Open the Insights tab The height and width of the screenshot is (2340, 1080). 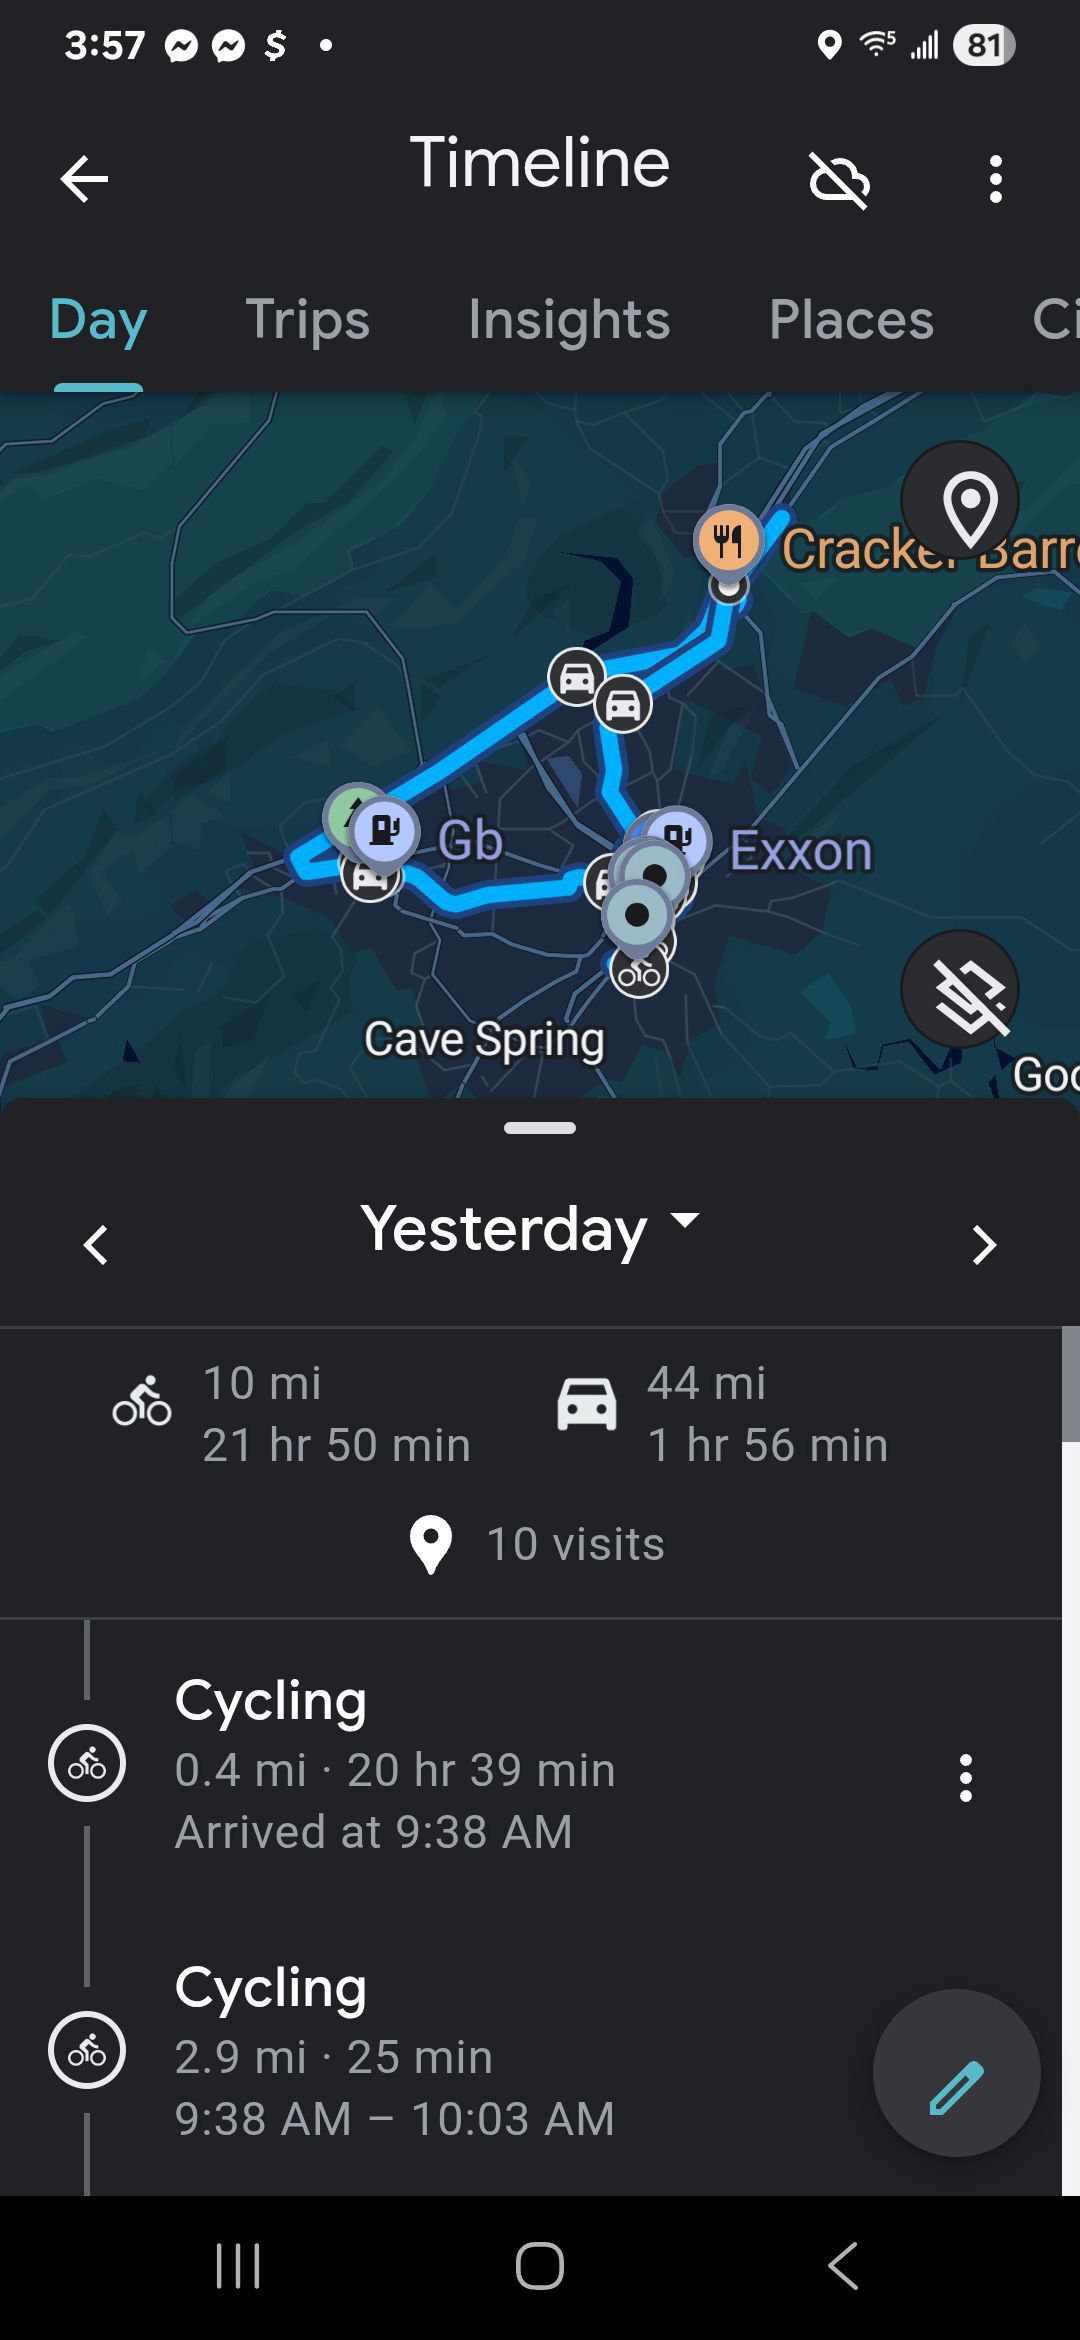[x=569, y=320]
